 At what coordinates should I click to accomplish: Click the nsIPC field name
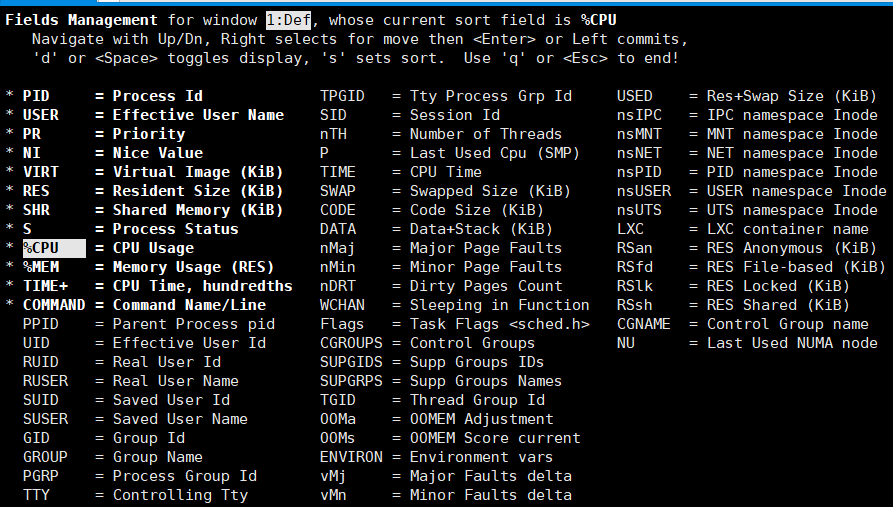coord(639,115)
